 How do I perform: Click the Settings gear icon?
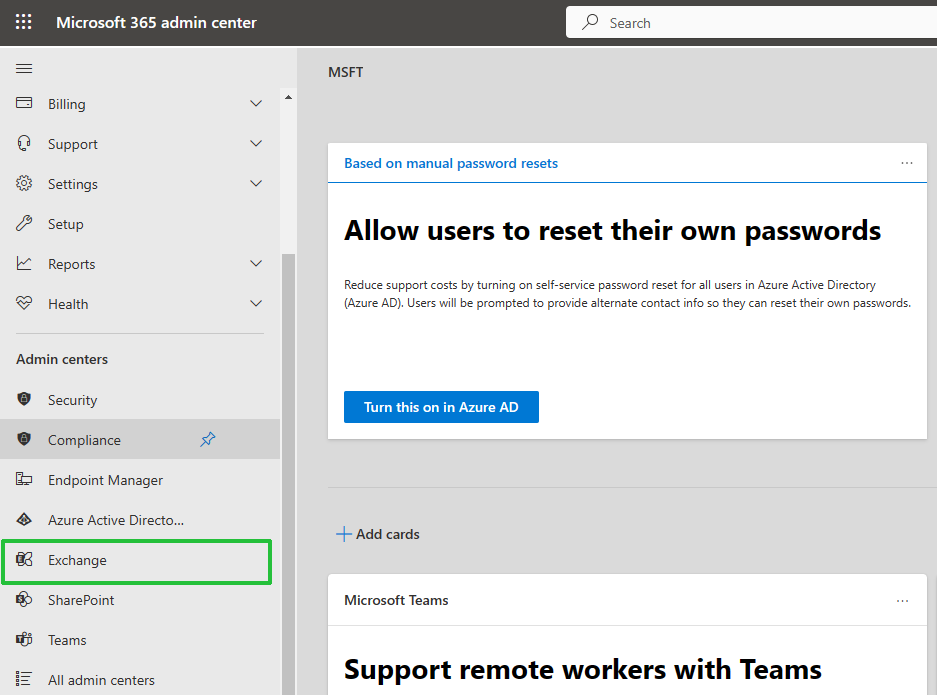[x=24, y=183]
